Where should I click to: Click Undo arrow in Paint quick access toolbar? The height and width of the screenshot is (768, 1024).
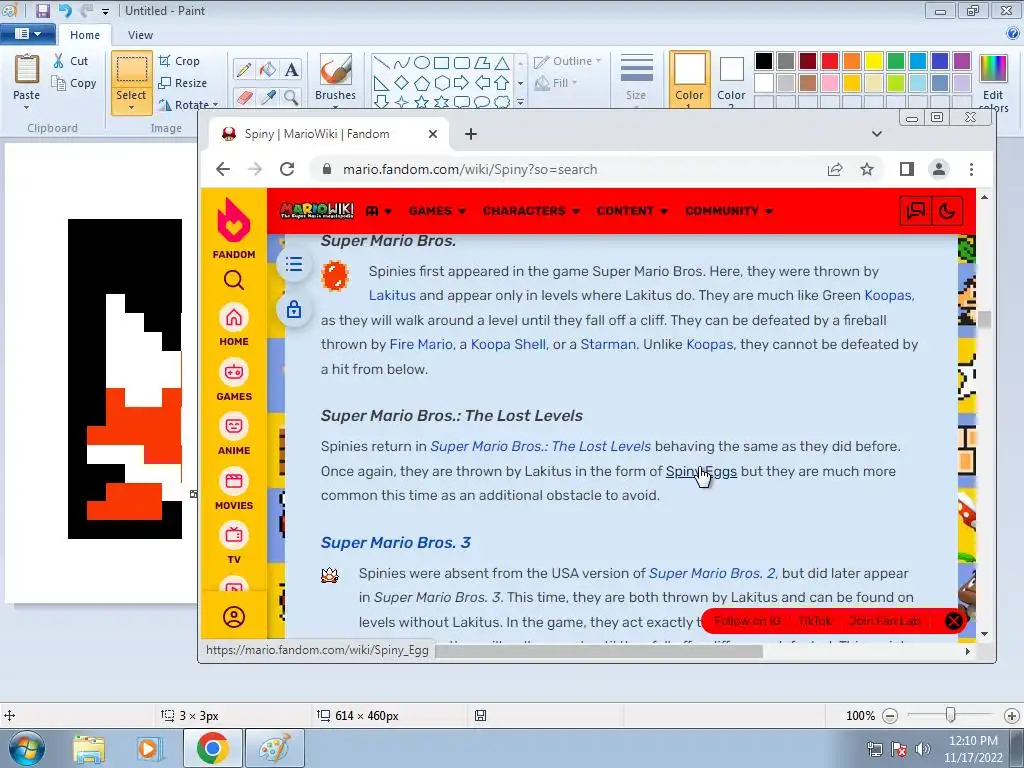click(65, 10)
